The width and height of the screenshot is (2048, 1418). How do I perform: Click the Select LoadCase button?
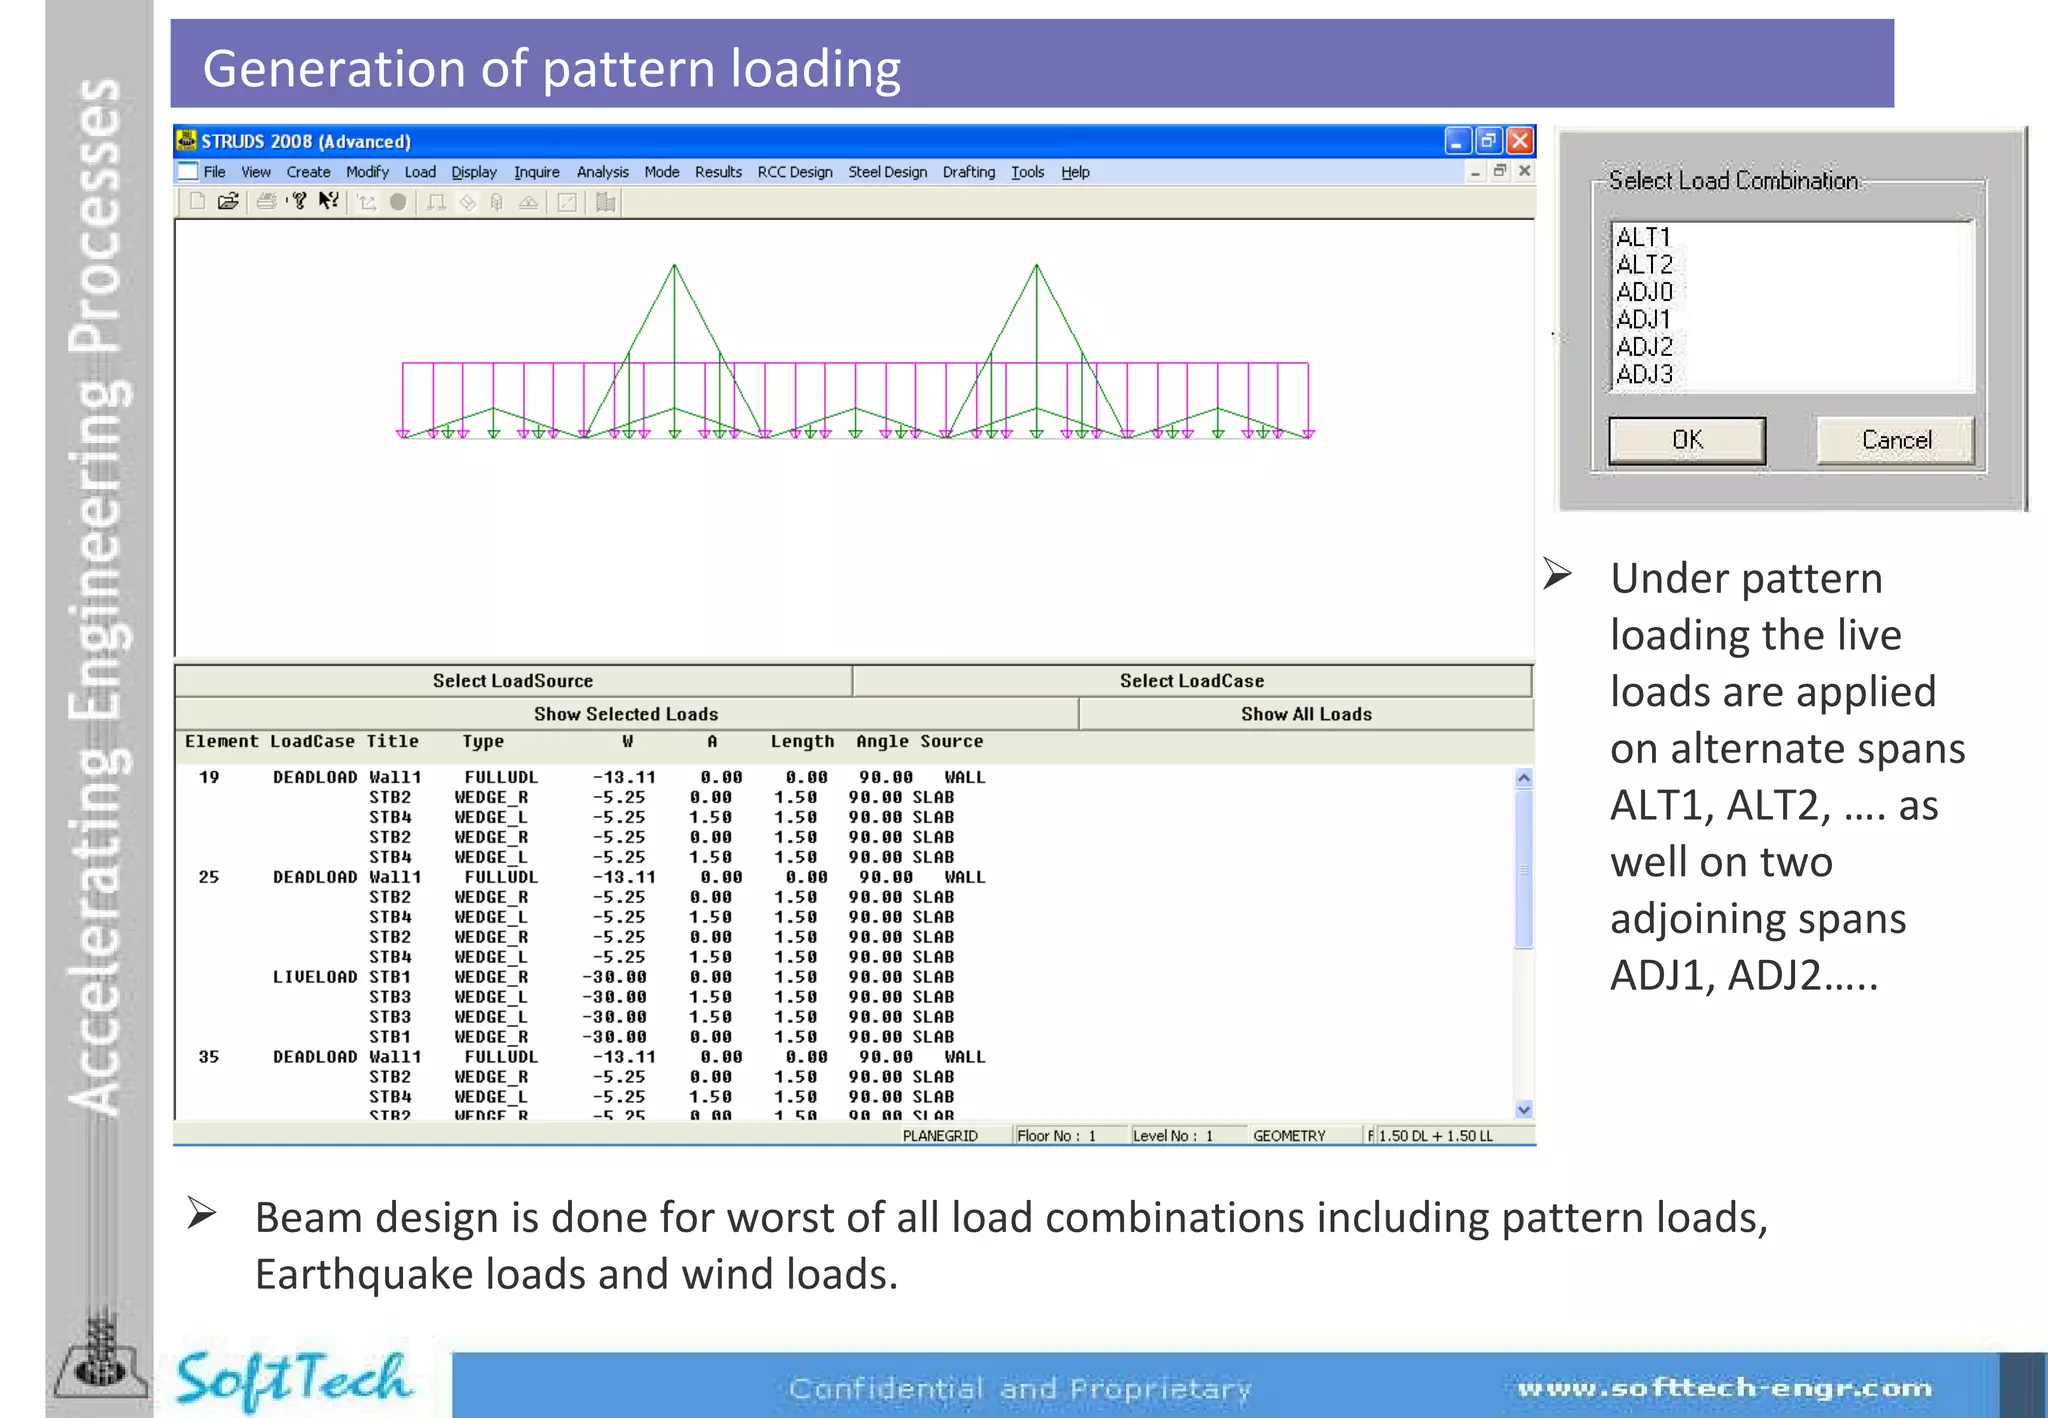pyautogui.click(x=1192, y=681)
